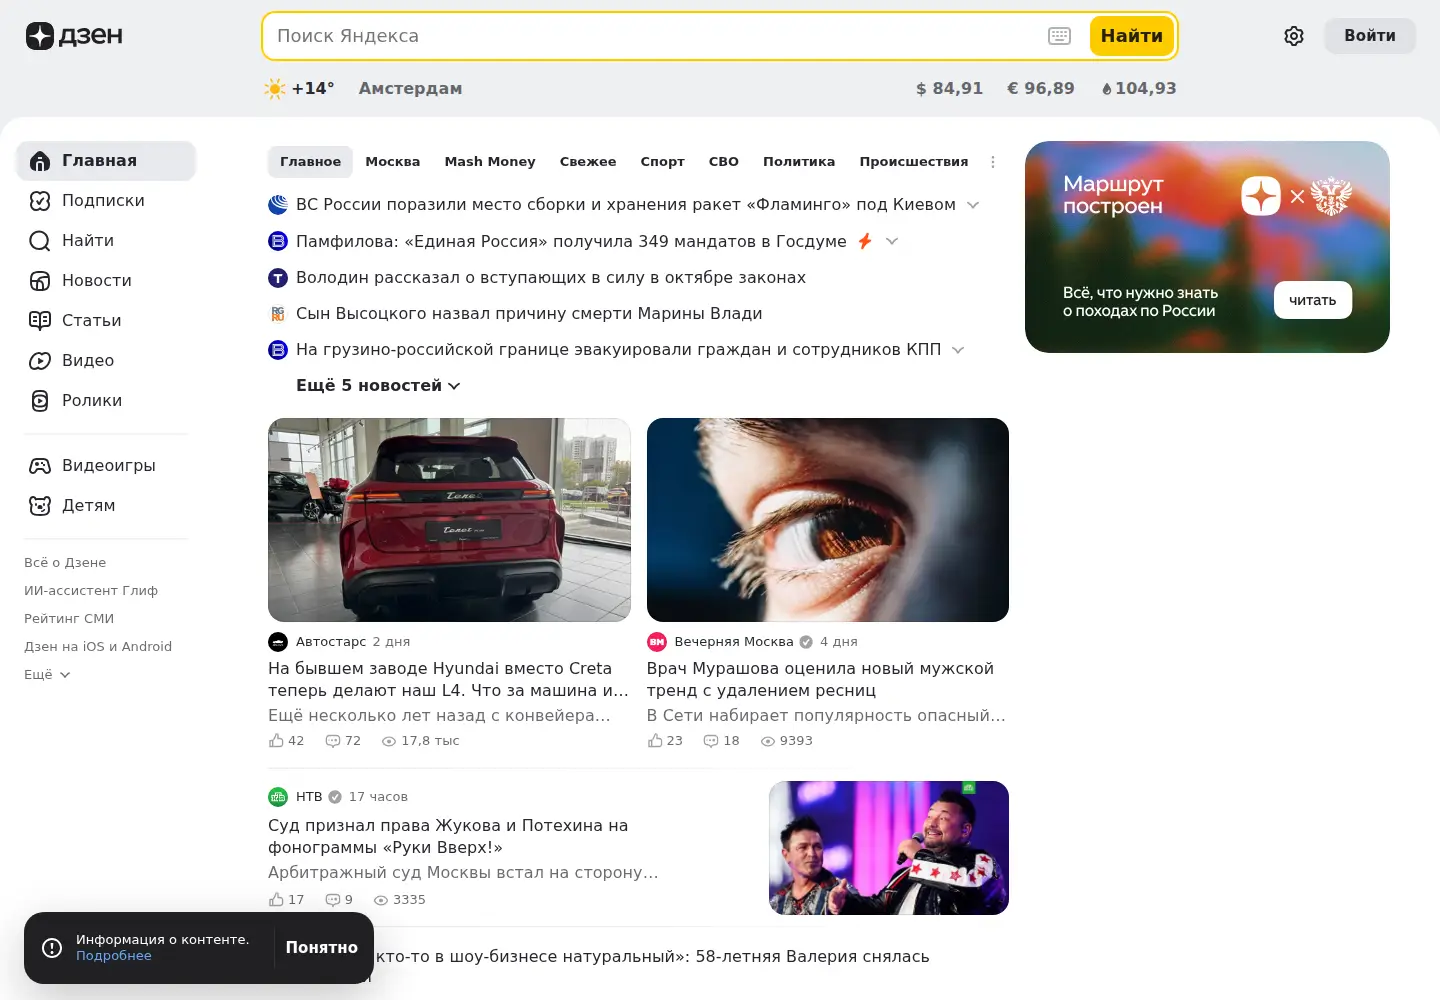Open comments on the НТВ article
This screenshot has width=1440, height=1000.
pyautogui.click(x=339, y=900)
